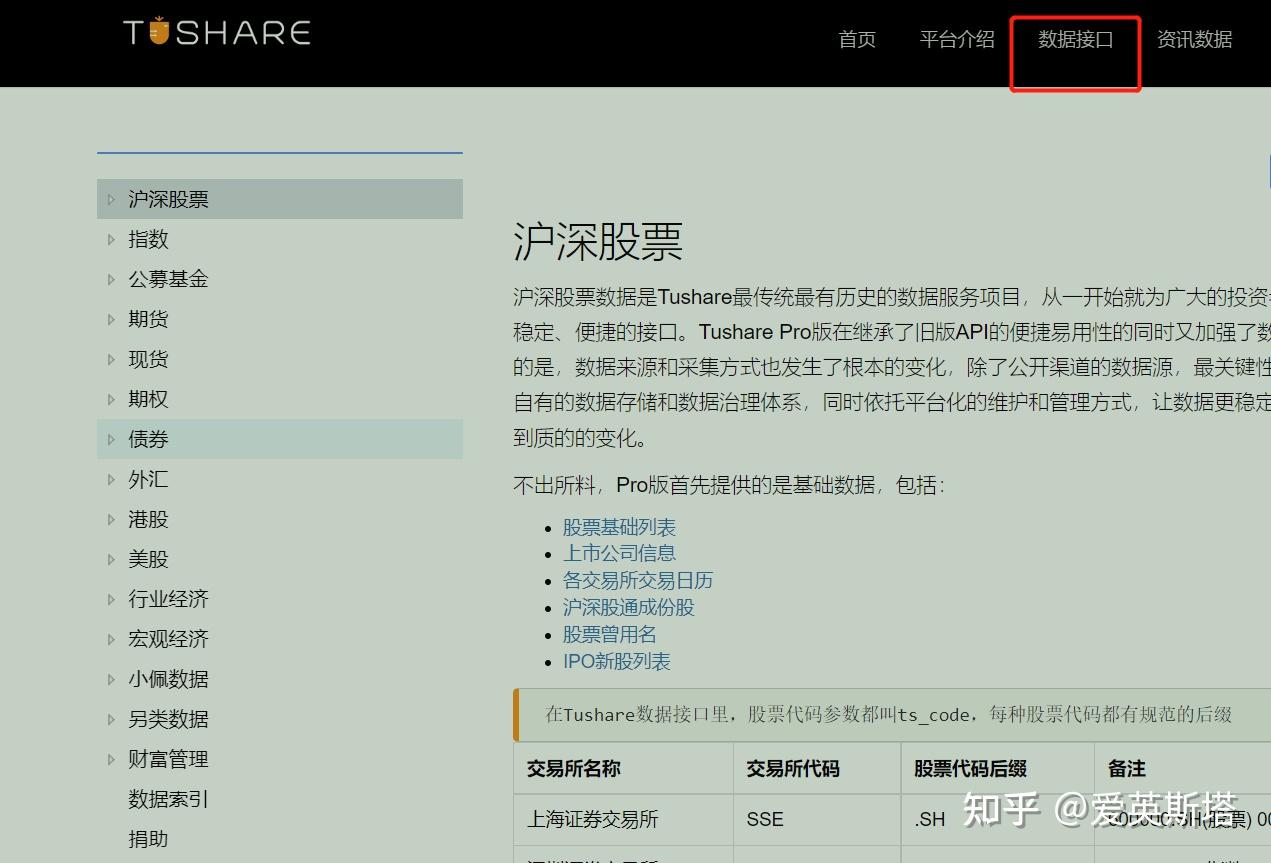The image size is (1271, 863).
Task: Open the 各交易所交易日历 link
Action: point(639,580)
